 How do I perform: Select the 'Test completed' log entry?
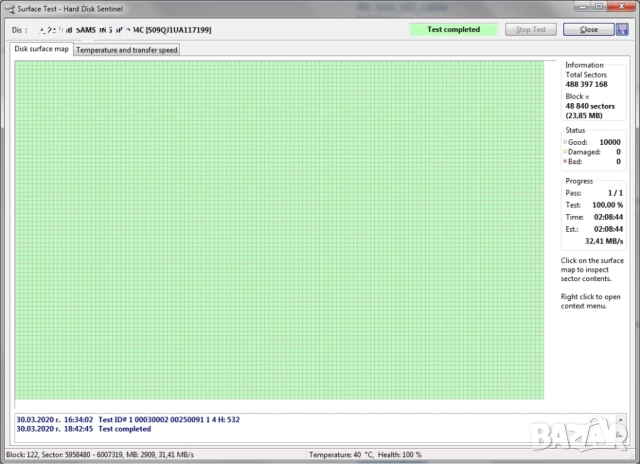point(124,429)
